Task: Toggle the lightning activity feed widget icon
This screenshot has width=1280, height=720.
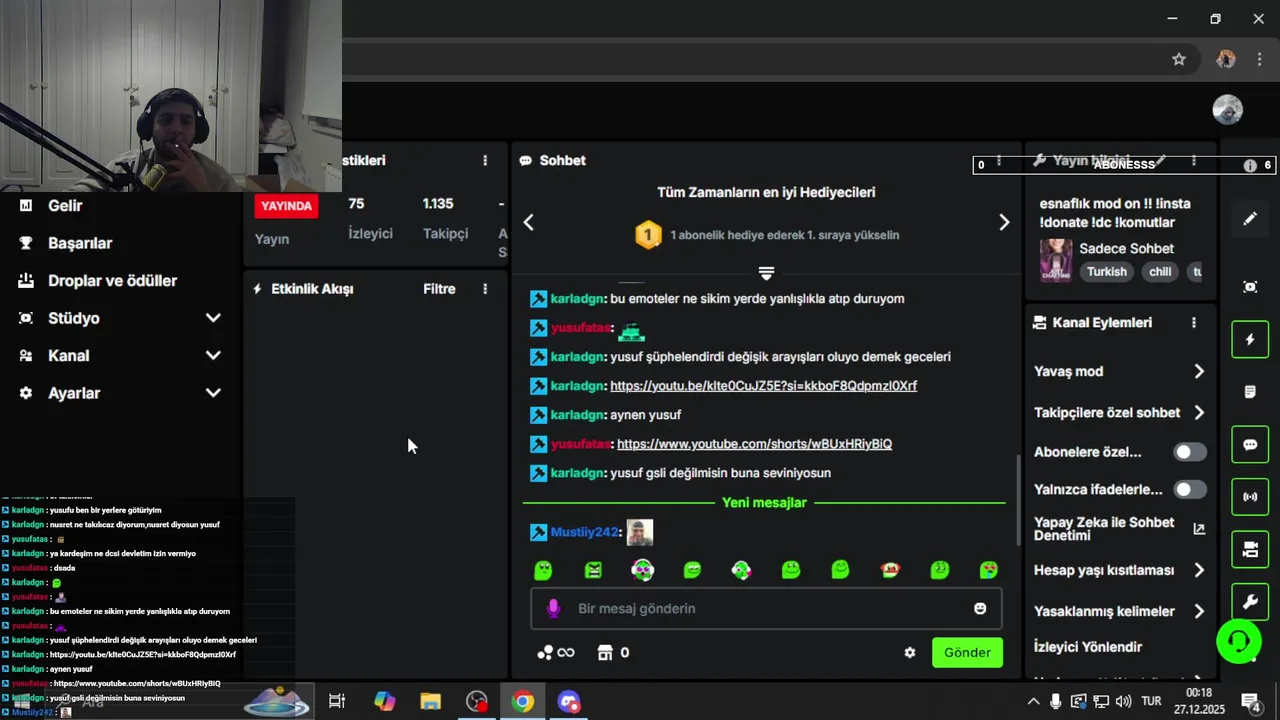Action: click(1250, 340)
